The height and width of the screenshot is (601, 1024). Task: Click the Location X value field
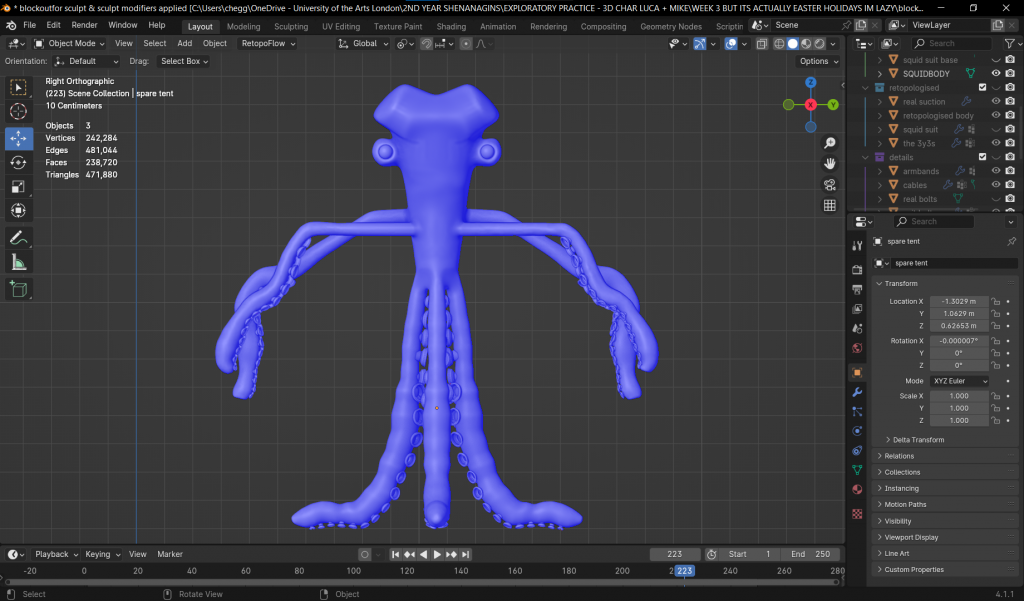(x=958, y=301)
